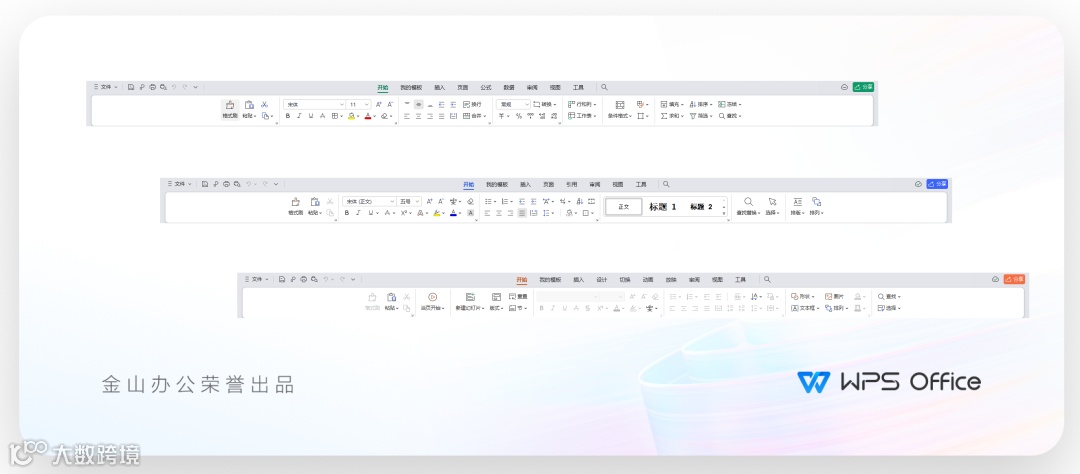
Task: Click the 求和 (Sum) sigma icon in the spreadsheet ribbon
Action: pos(664,116)
